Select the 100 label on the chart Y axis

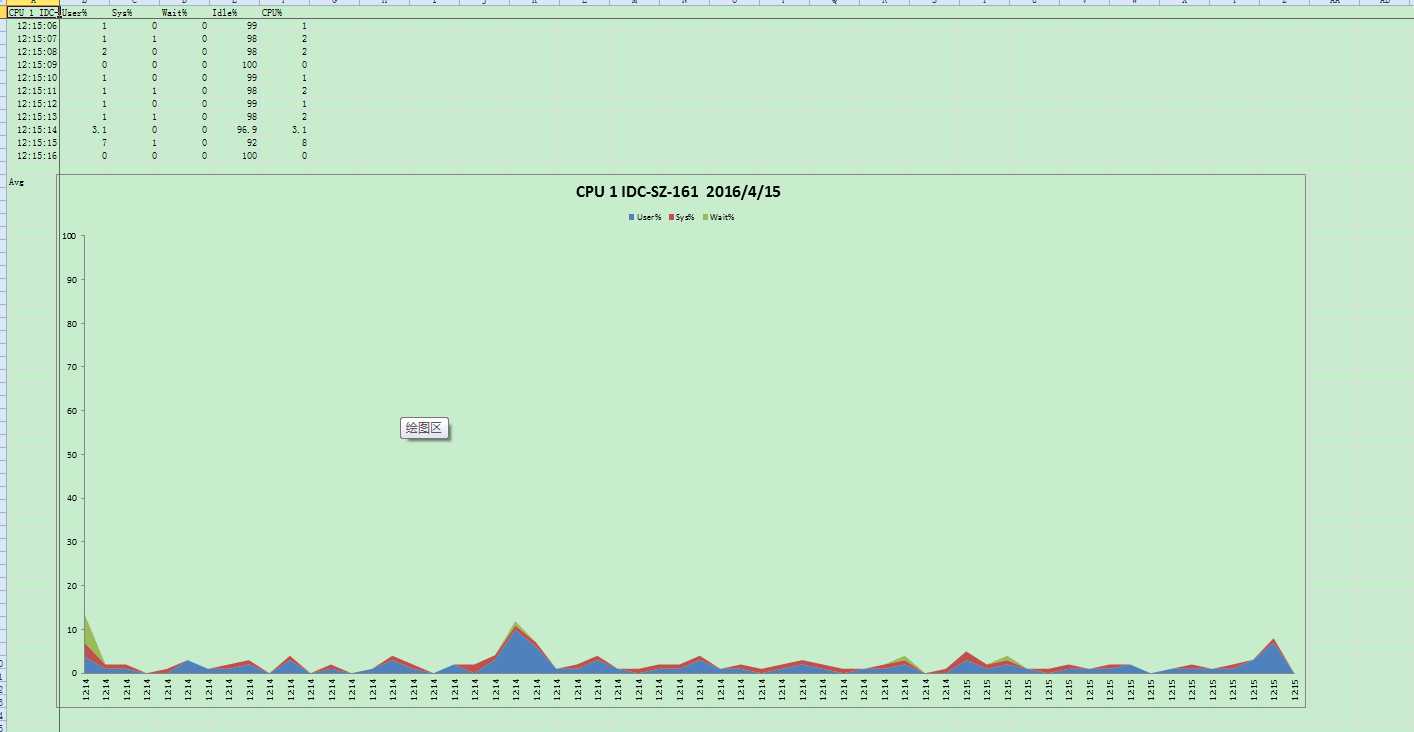coord(69,236)
